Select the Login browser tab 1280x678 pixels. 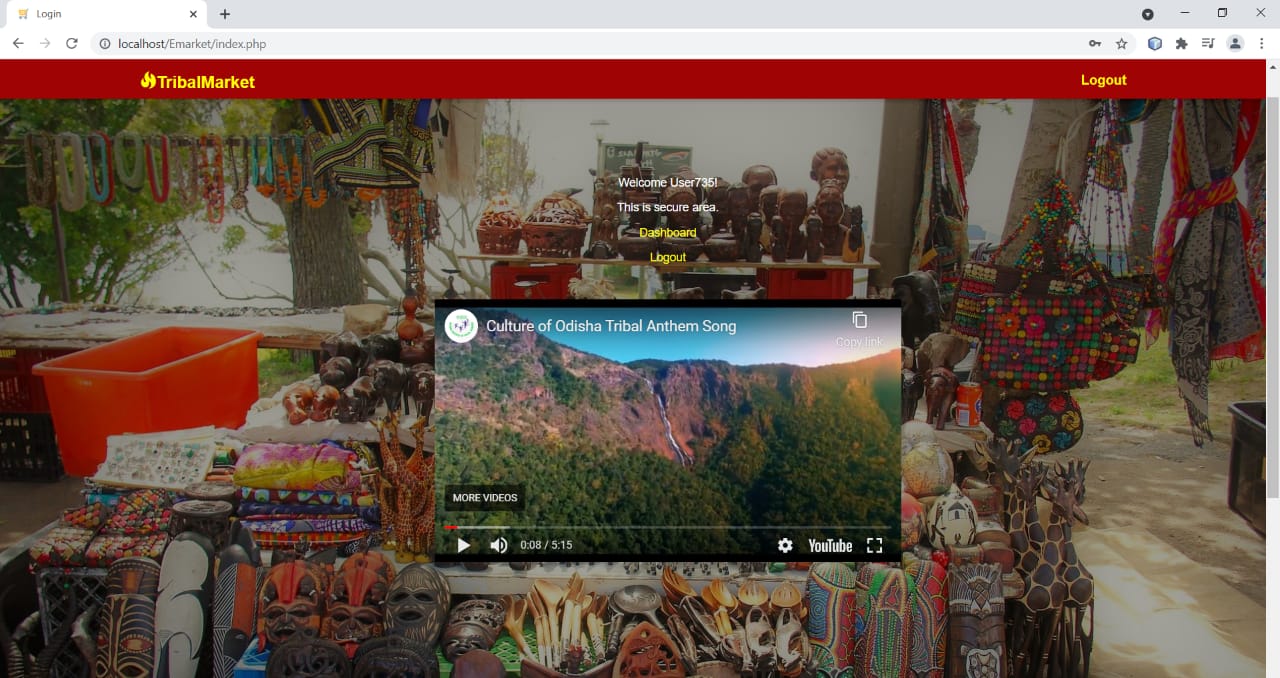[x=104, y=14]
